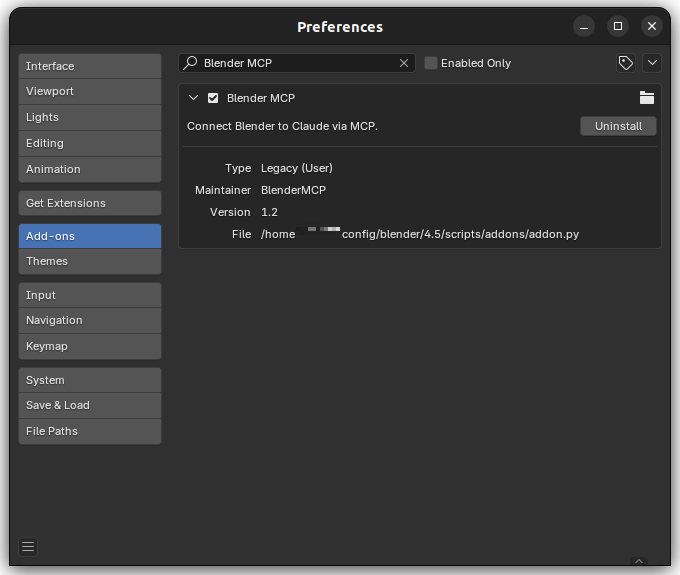The width and height of the screenshot is (680, 575).
Task: Open Animation preferences
Action: point(90,169)
